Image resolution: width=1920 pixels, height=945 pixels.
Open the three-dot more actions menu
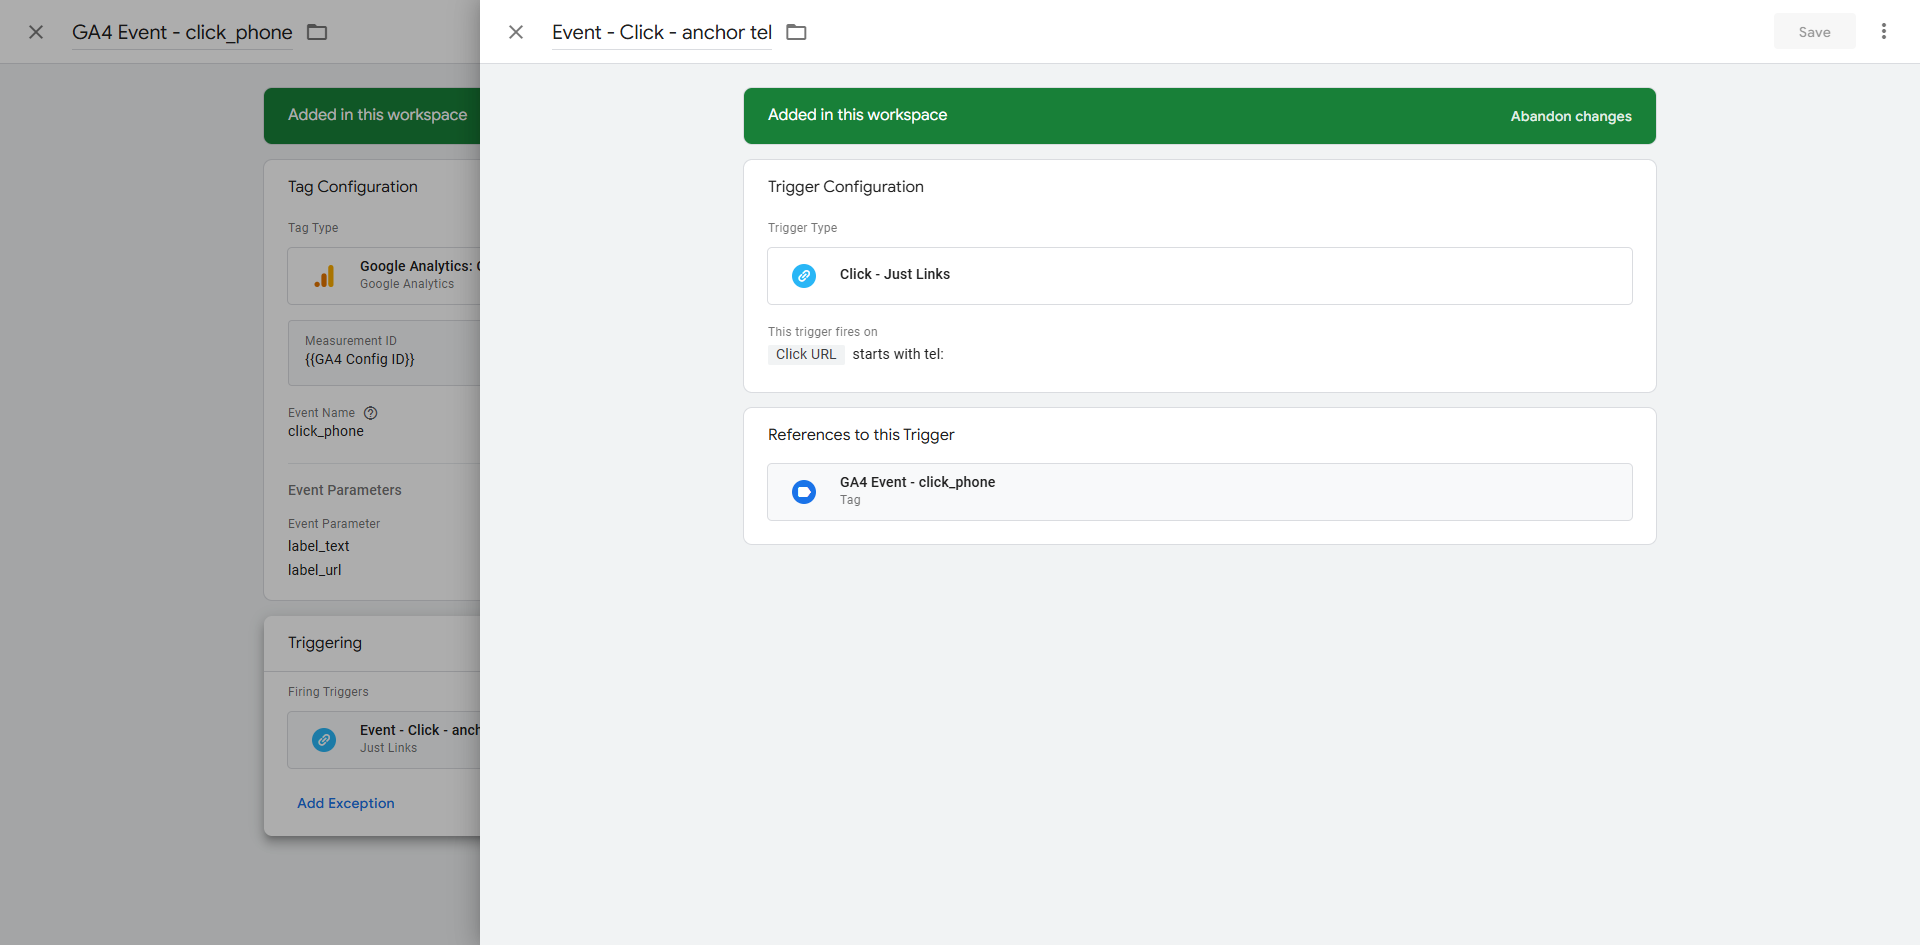tap(1884, 32)
